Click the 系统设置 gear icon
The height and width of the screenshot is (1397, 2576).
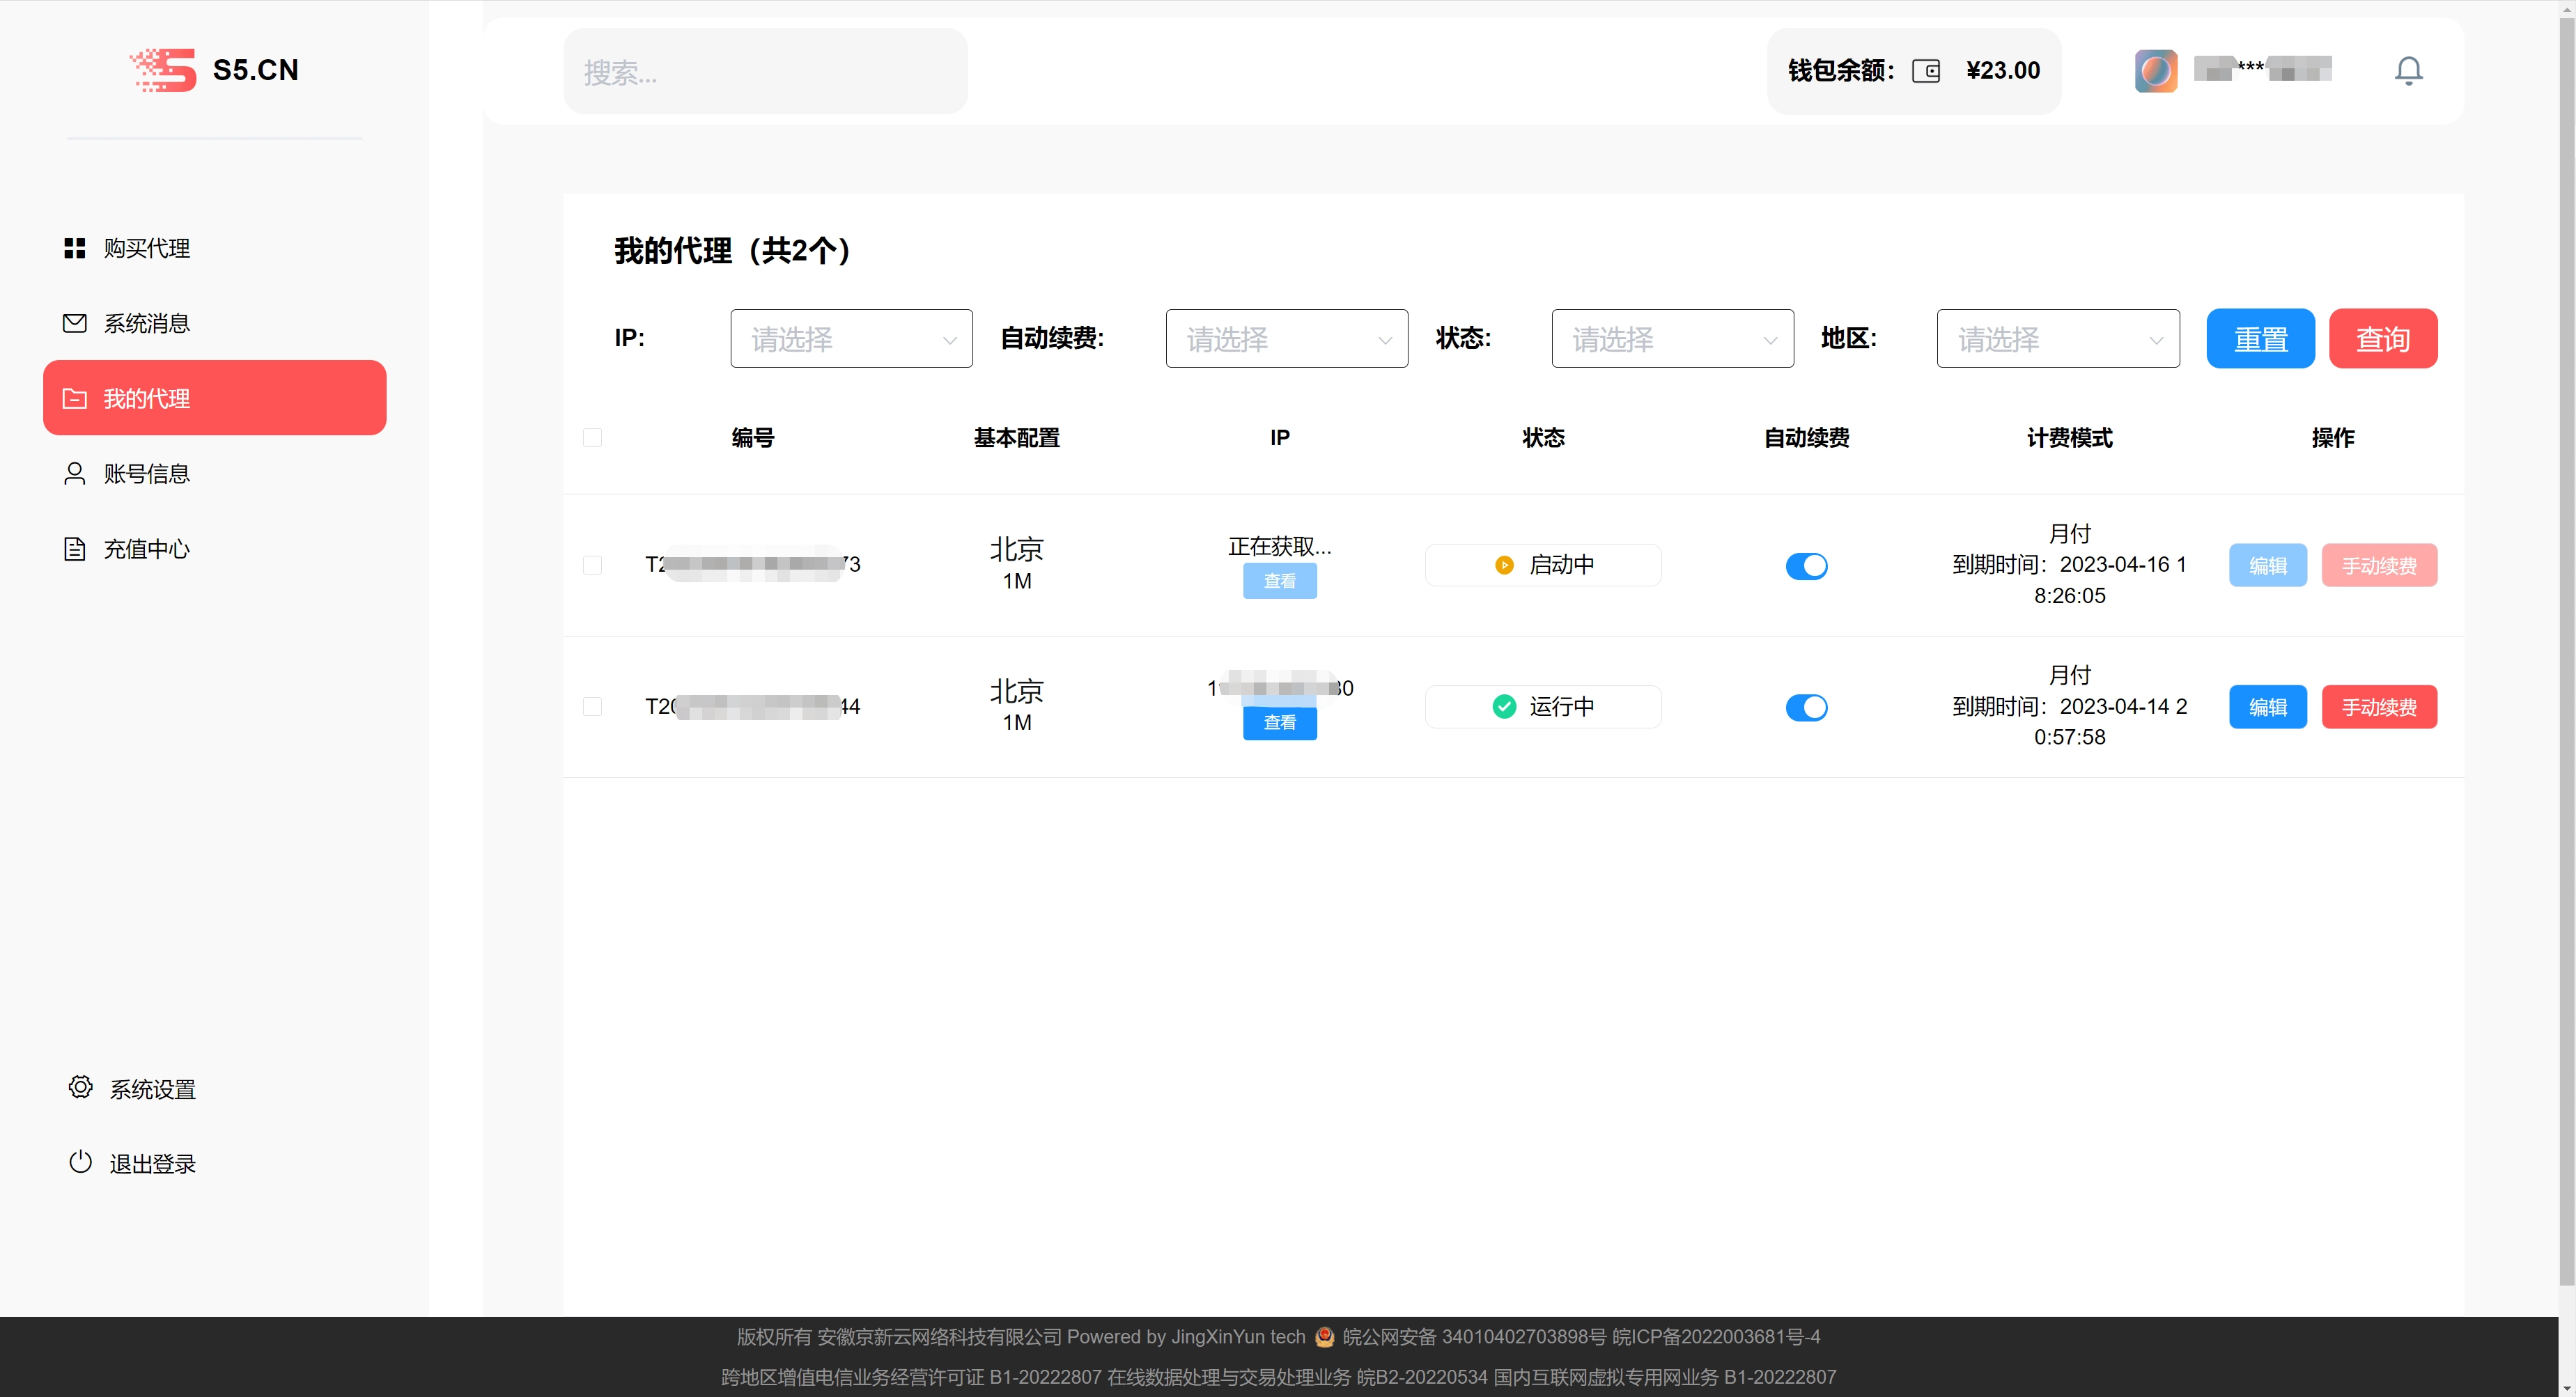[80, 1087]
